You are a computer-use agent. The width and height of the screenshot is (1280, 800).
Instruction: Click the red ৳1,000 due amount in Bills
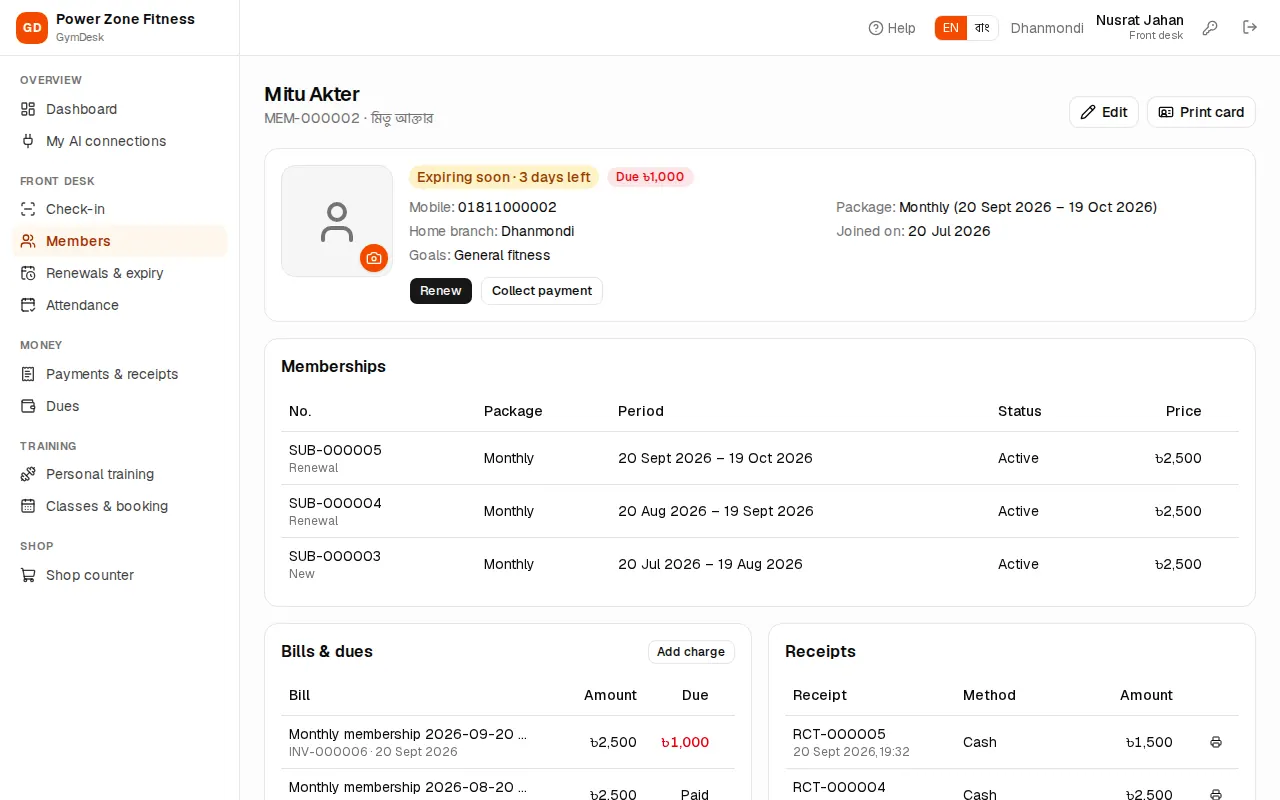coord(685,742)
